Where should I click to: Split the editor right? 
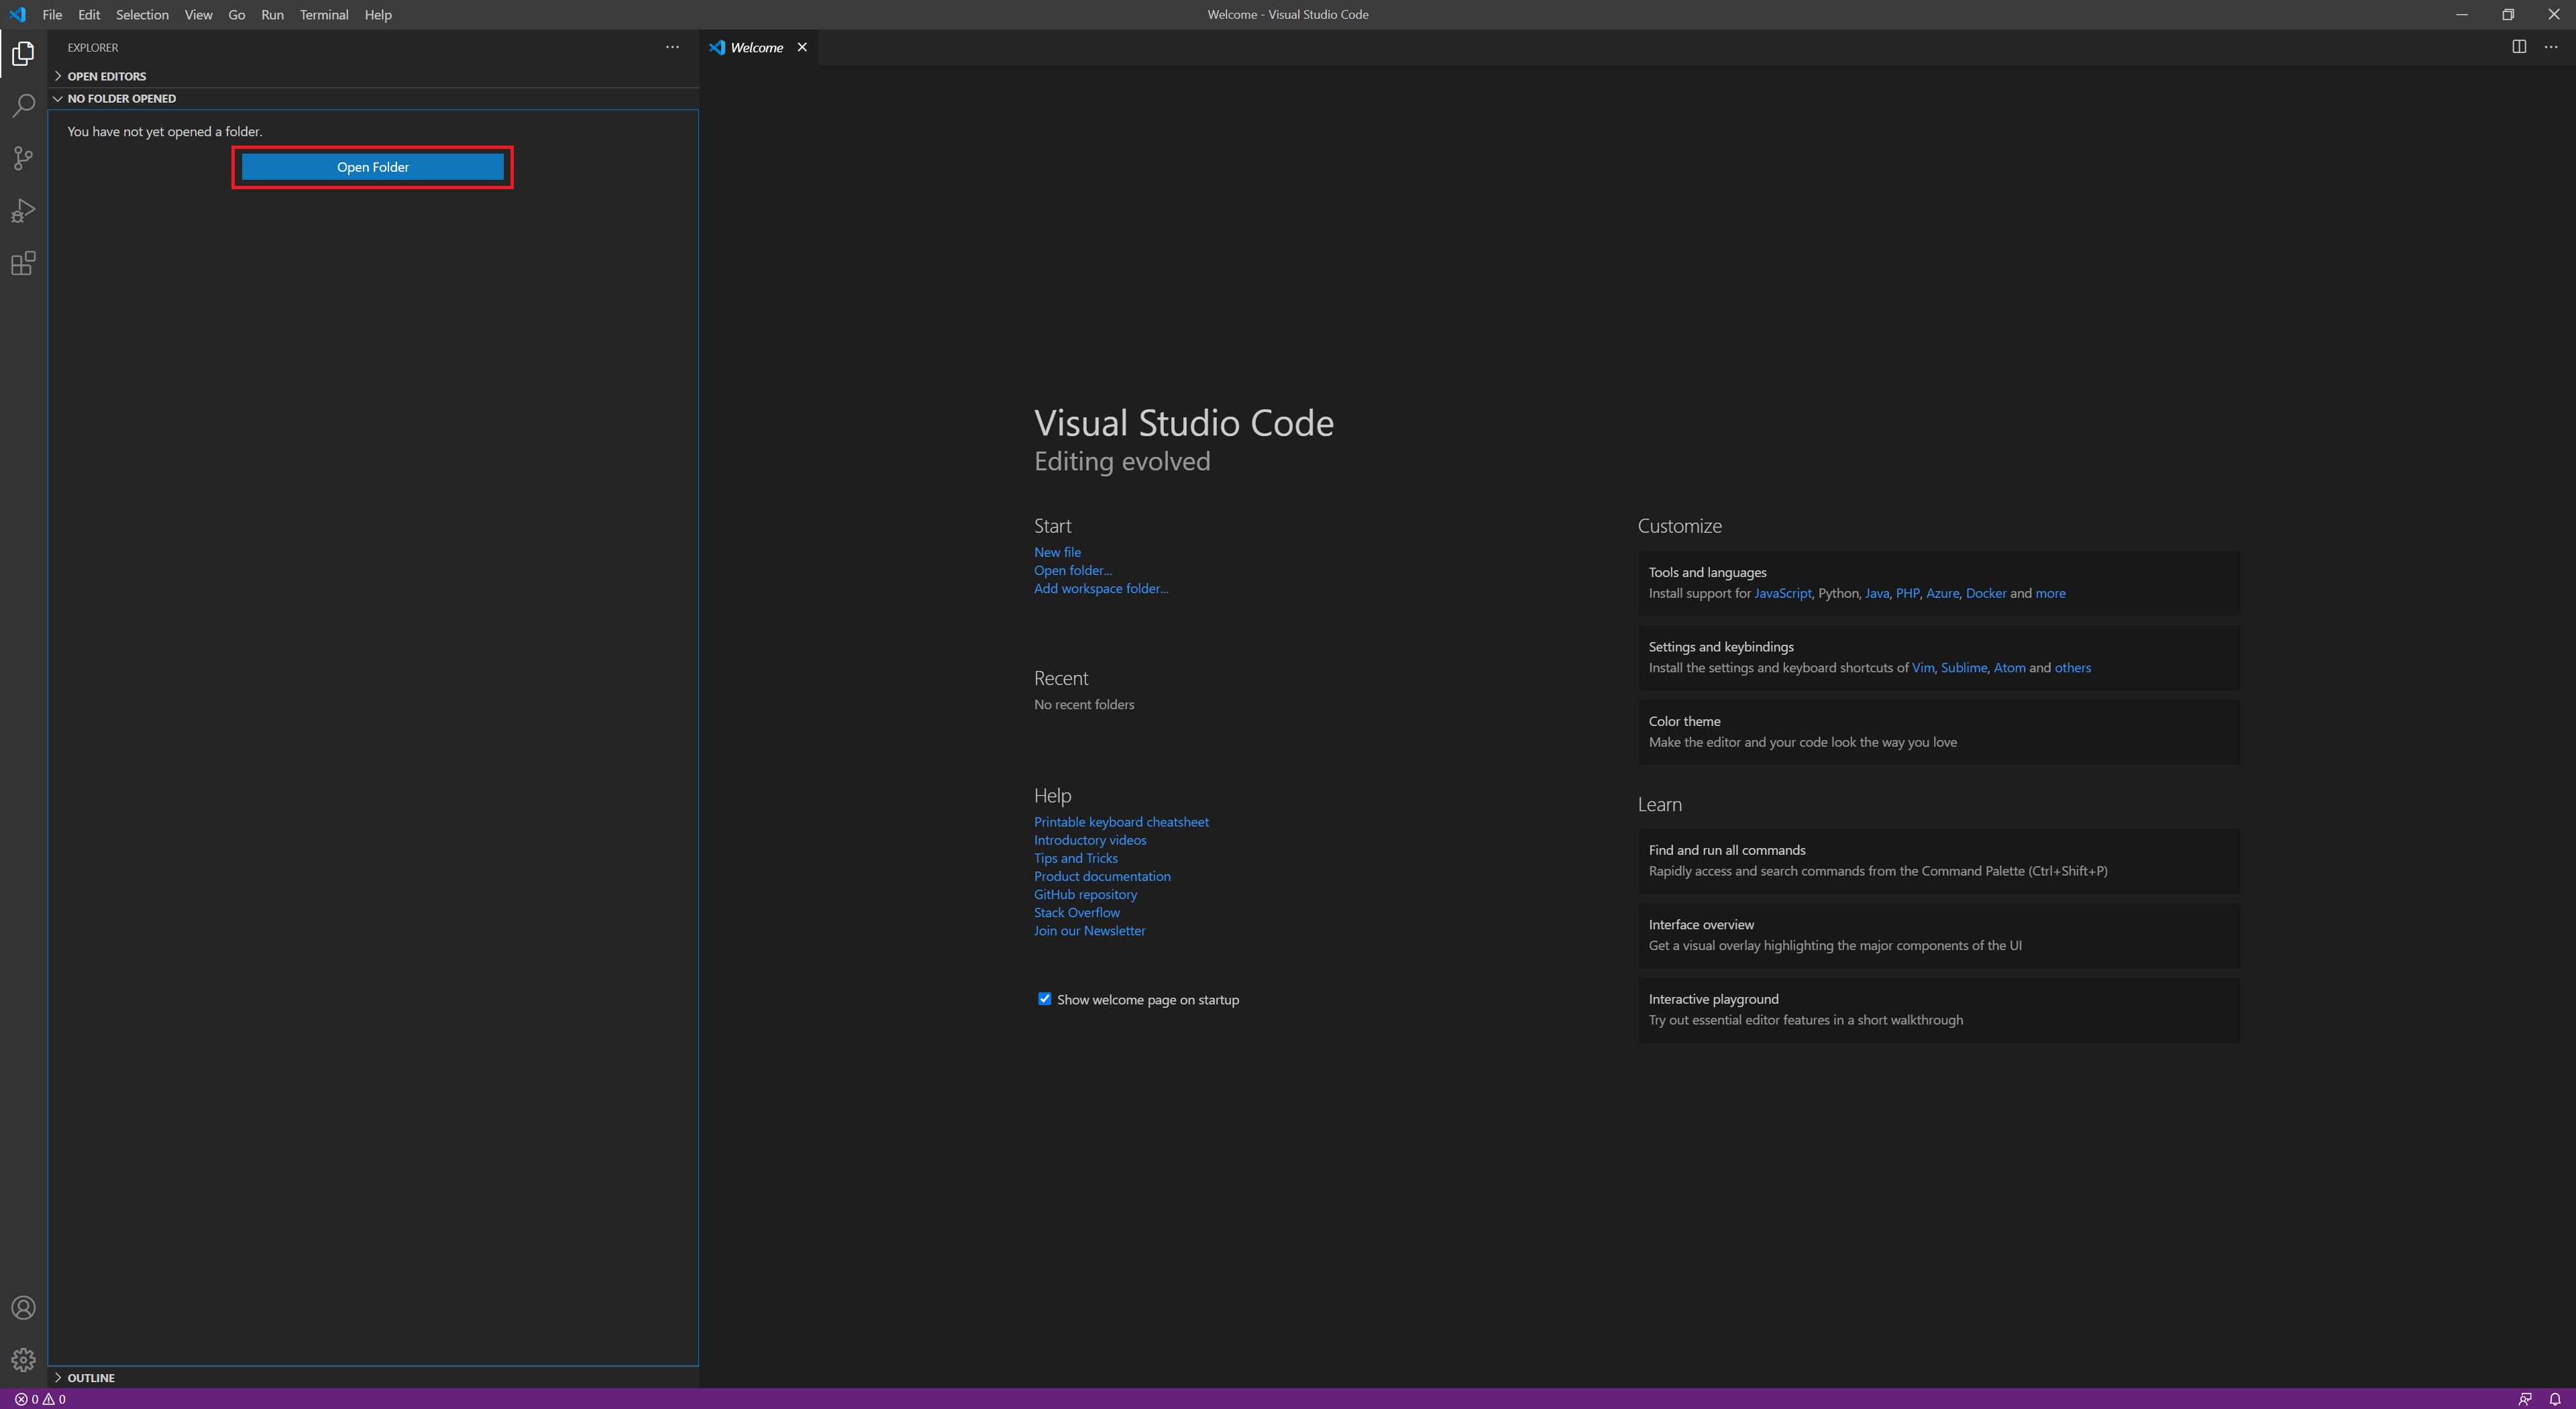[2519, 47]
